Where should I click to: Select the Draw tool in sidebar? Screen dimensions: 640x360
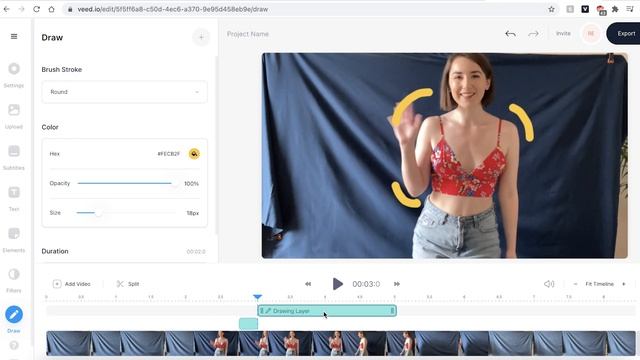(x=14, y=319)
